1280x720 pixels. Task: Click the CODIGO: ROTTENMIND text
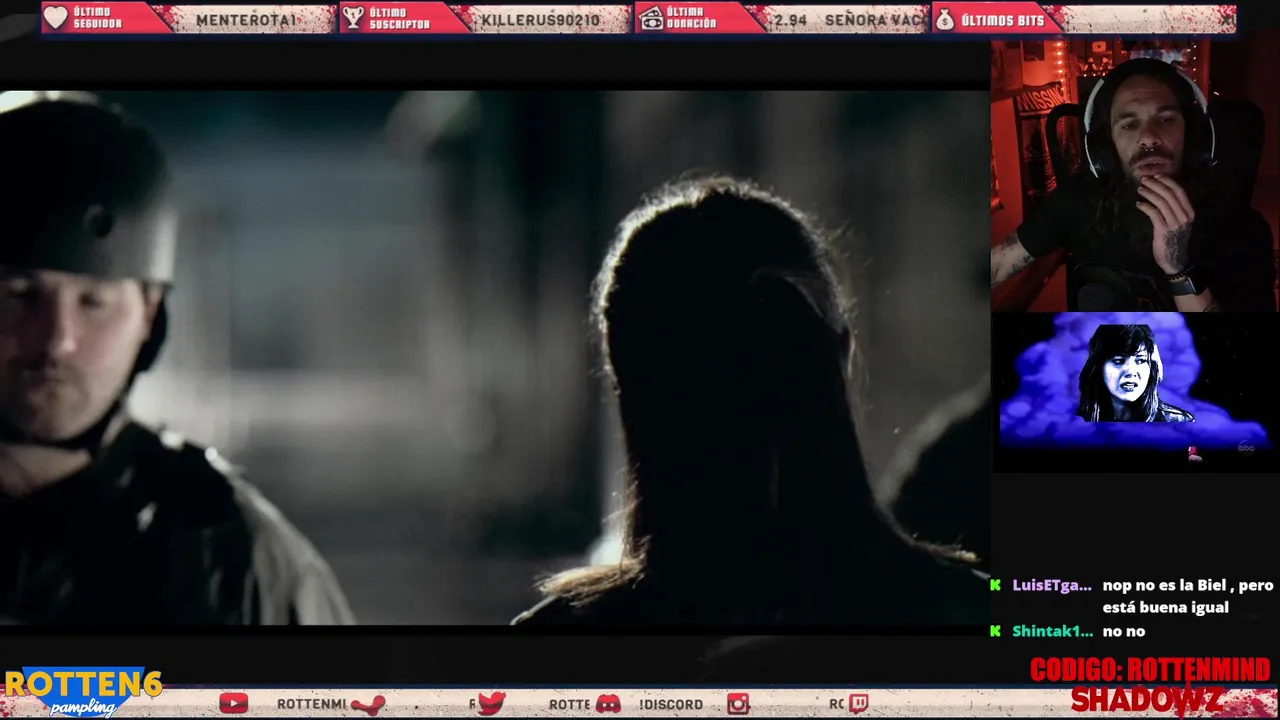(x=1150, y=670)
